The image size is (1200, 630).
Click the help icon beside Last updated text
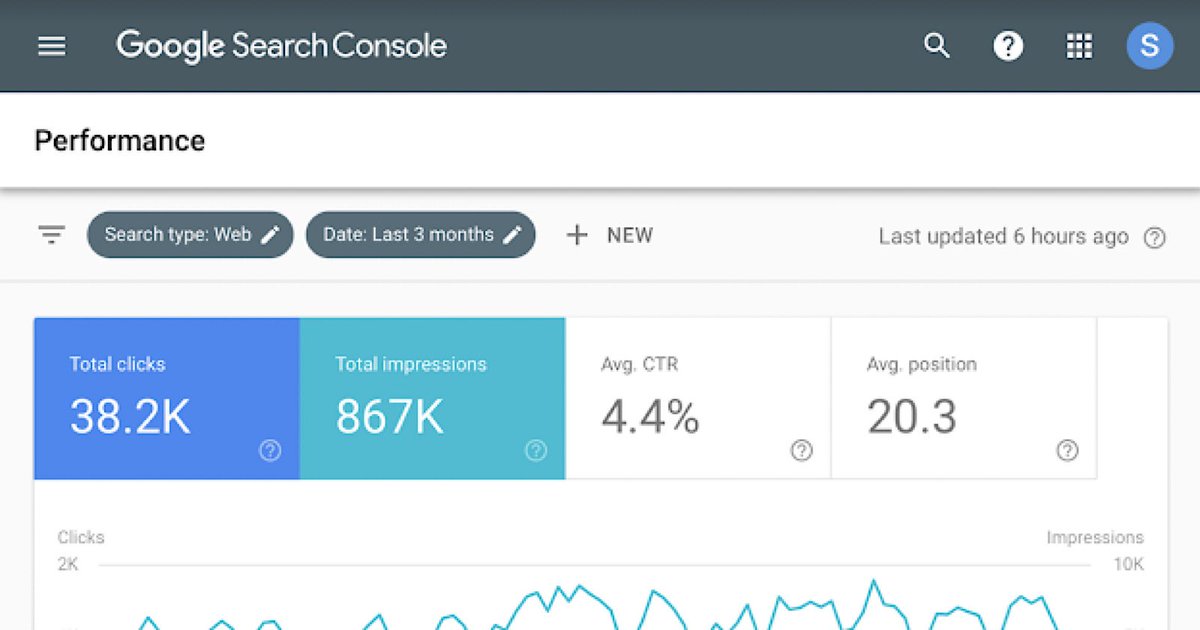pyautogui.click(x=1154, y=238)
